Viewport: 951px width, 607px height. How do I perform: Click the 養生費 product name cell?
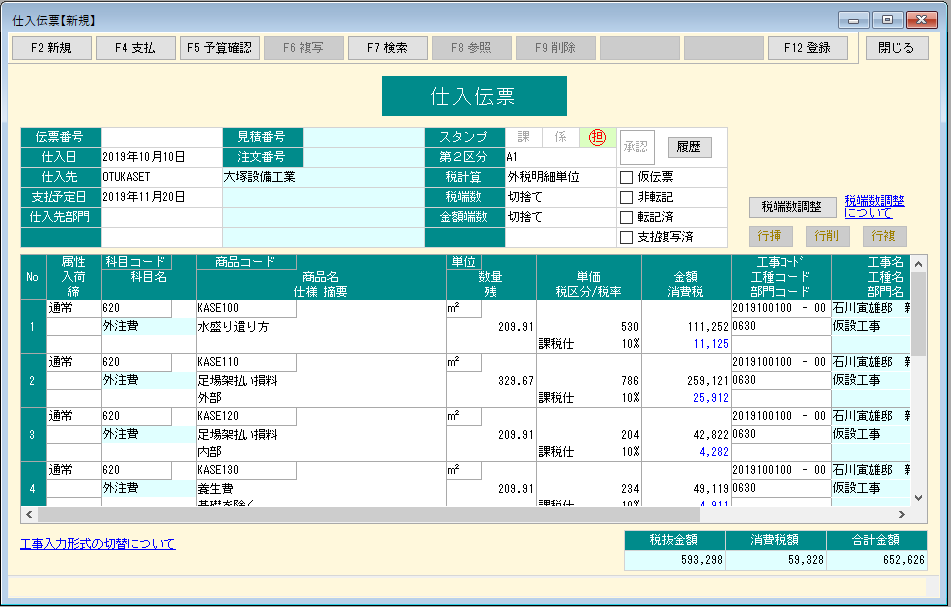click(x=321, y=489)
